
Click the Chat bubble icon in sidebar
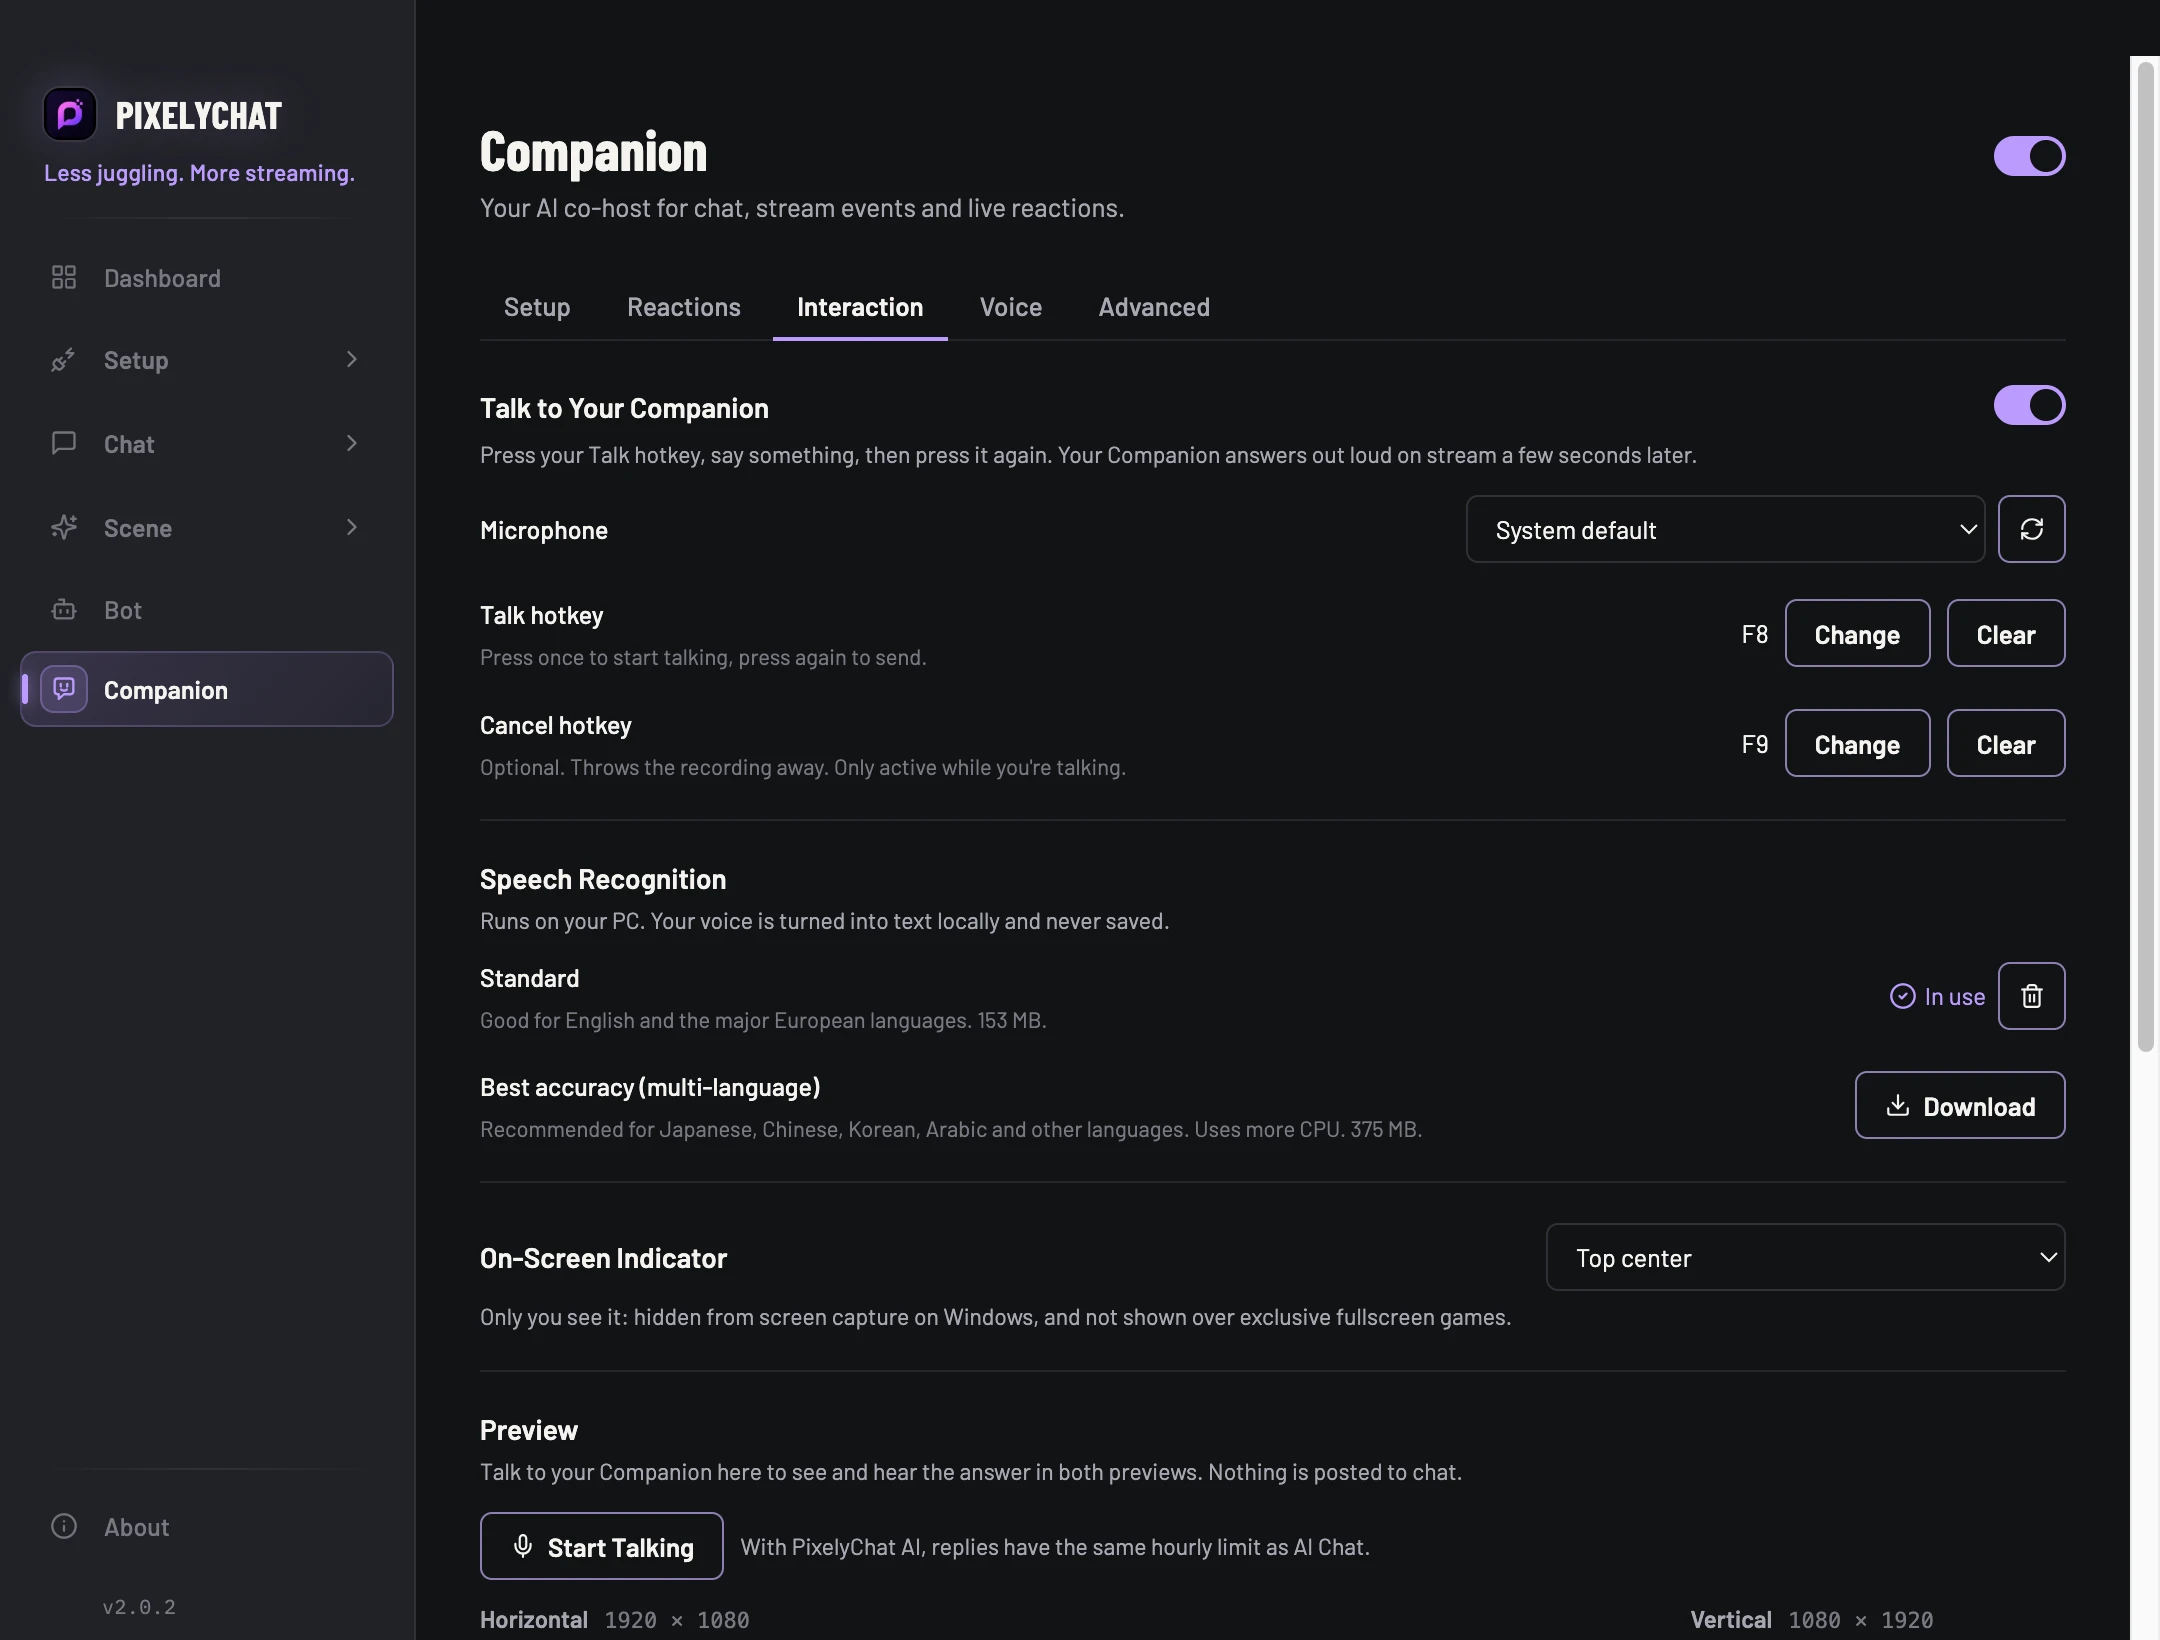click(x=64, y=443)
